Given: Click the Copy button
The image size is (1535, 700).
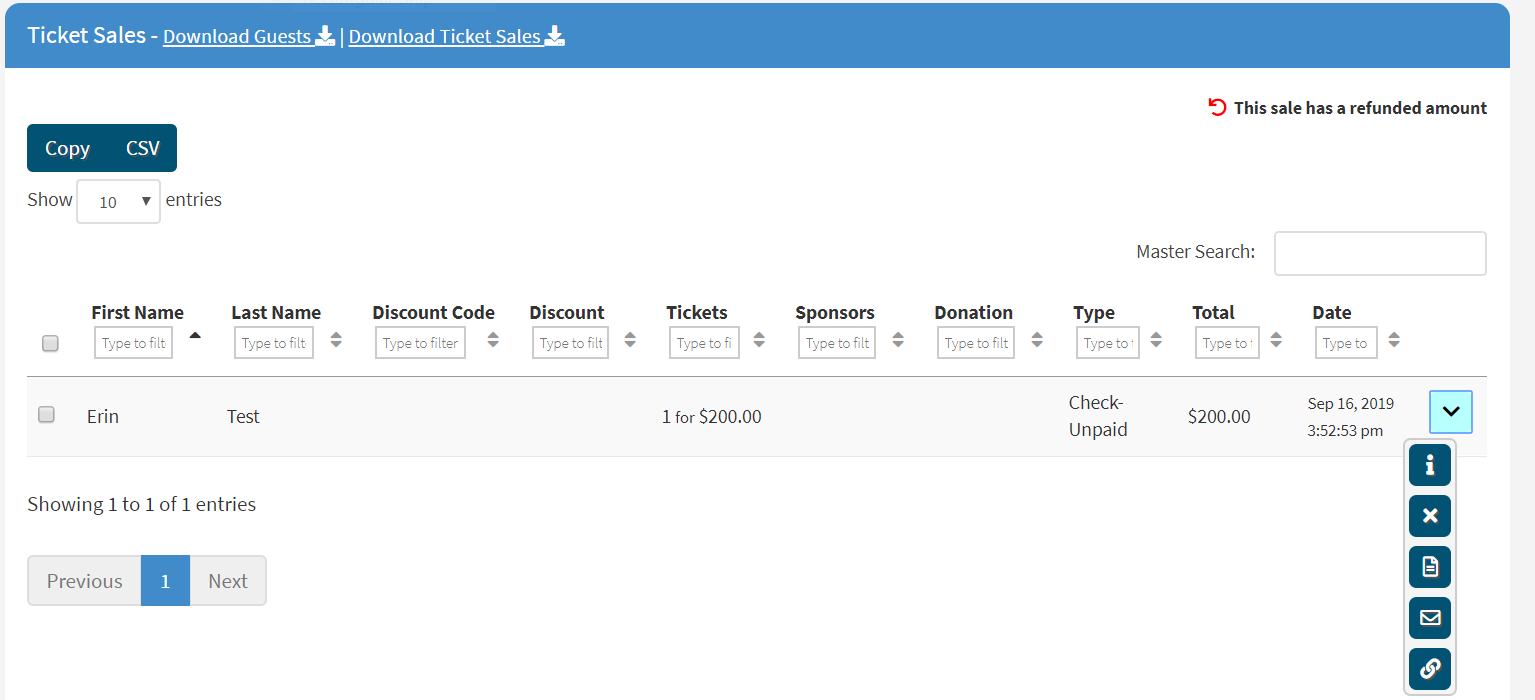Looking at the screenshot, I should click(x=67, y=148).
